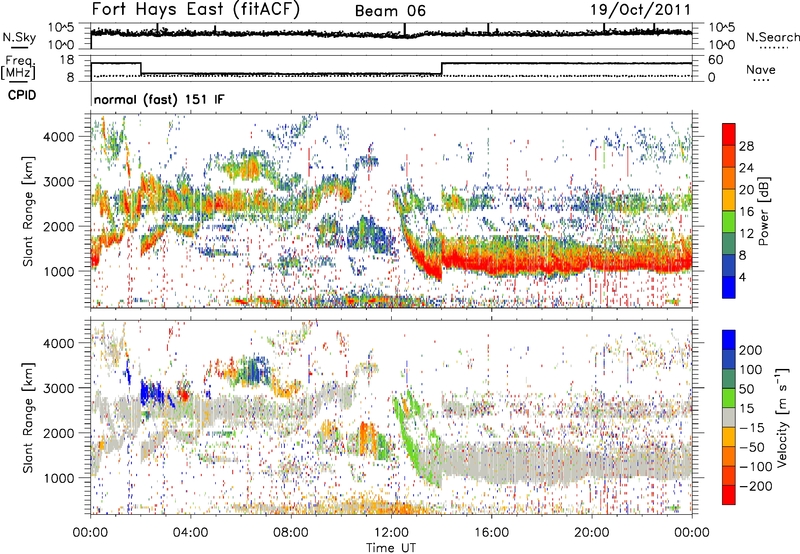
Task: Click the 'Time UT' axis title
Action: [x=391, y=547]
